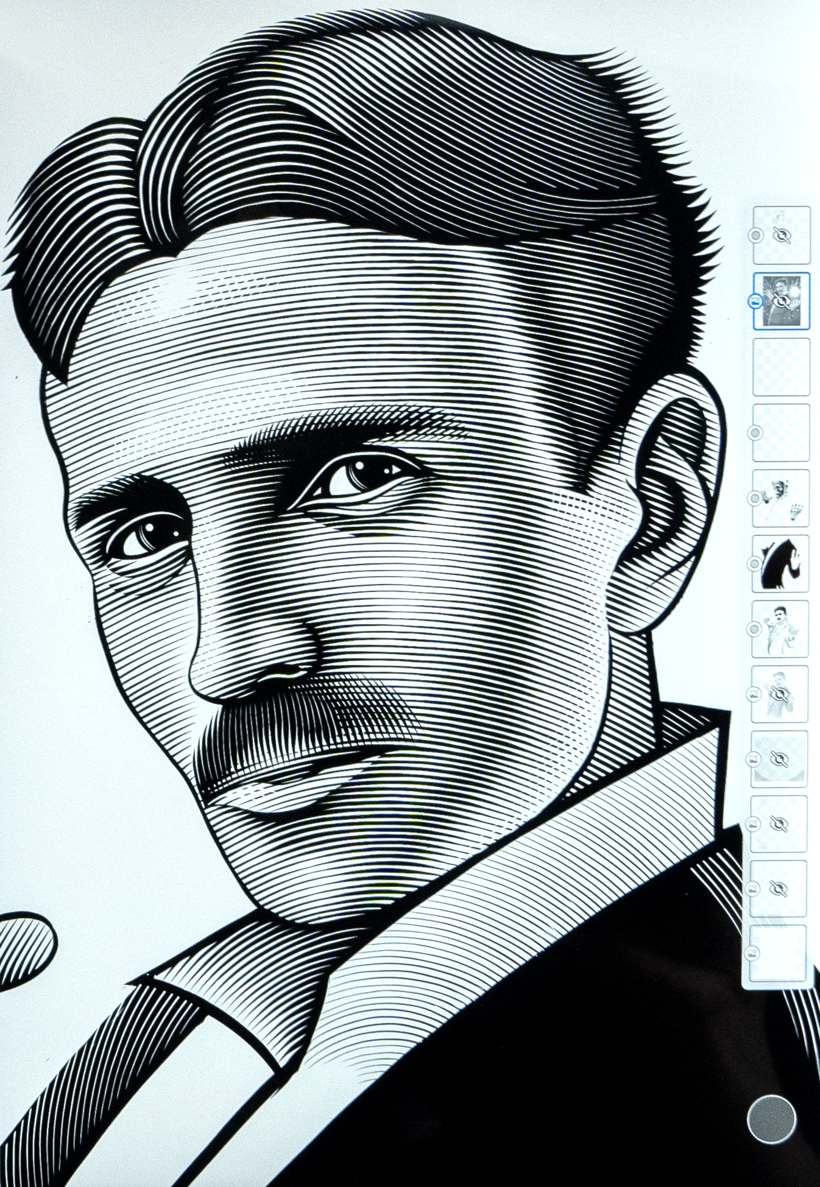
Task: Click the vector badge on line-art figure layer
Action: point(754,629)
